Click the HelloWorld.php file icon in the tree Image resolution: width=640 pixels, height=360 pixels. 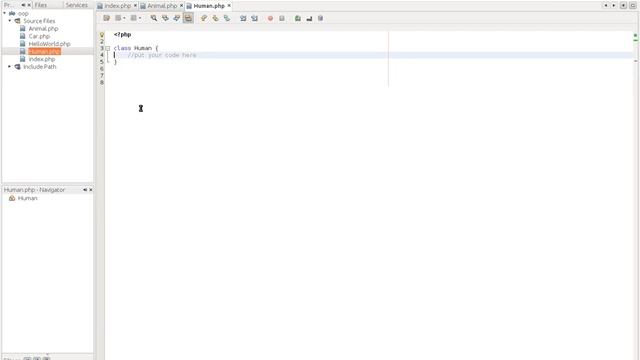23,44
